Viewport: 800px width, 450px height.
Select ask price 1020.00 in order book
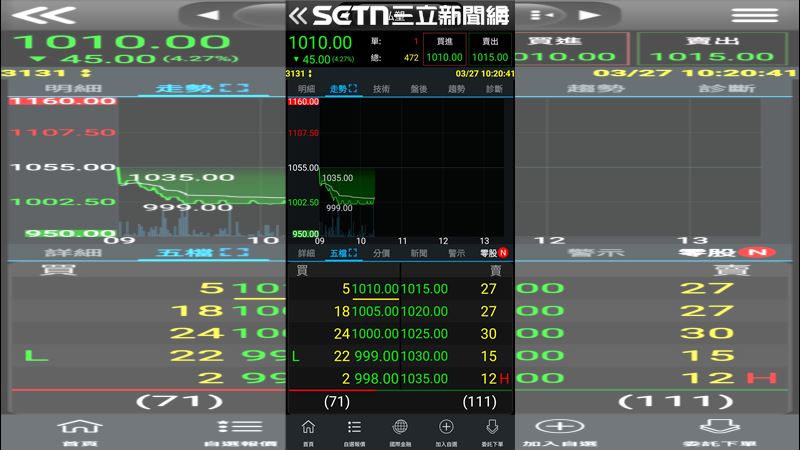(x=424, y=311)
